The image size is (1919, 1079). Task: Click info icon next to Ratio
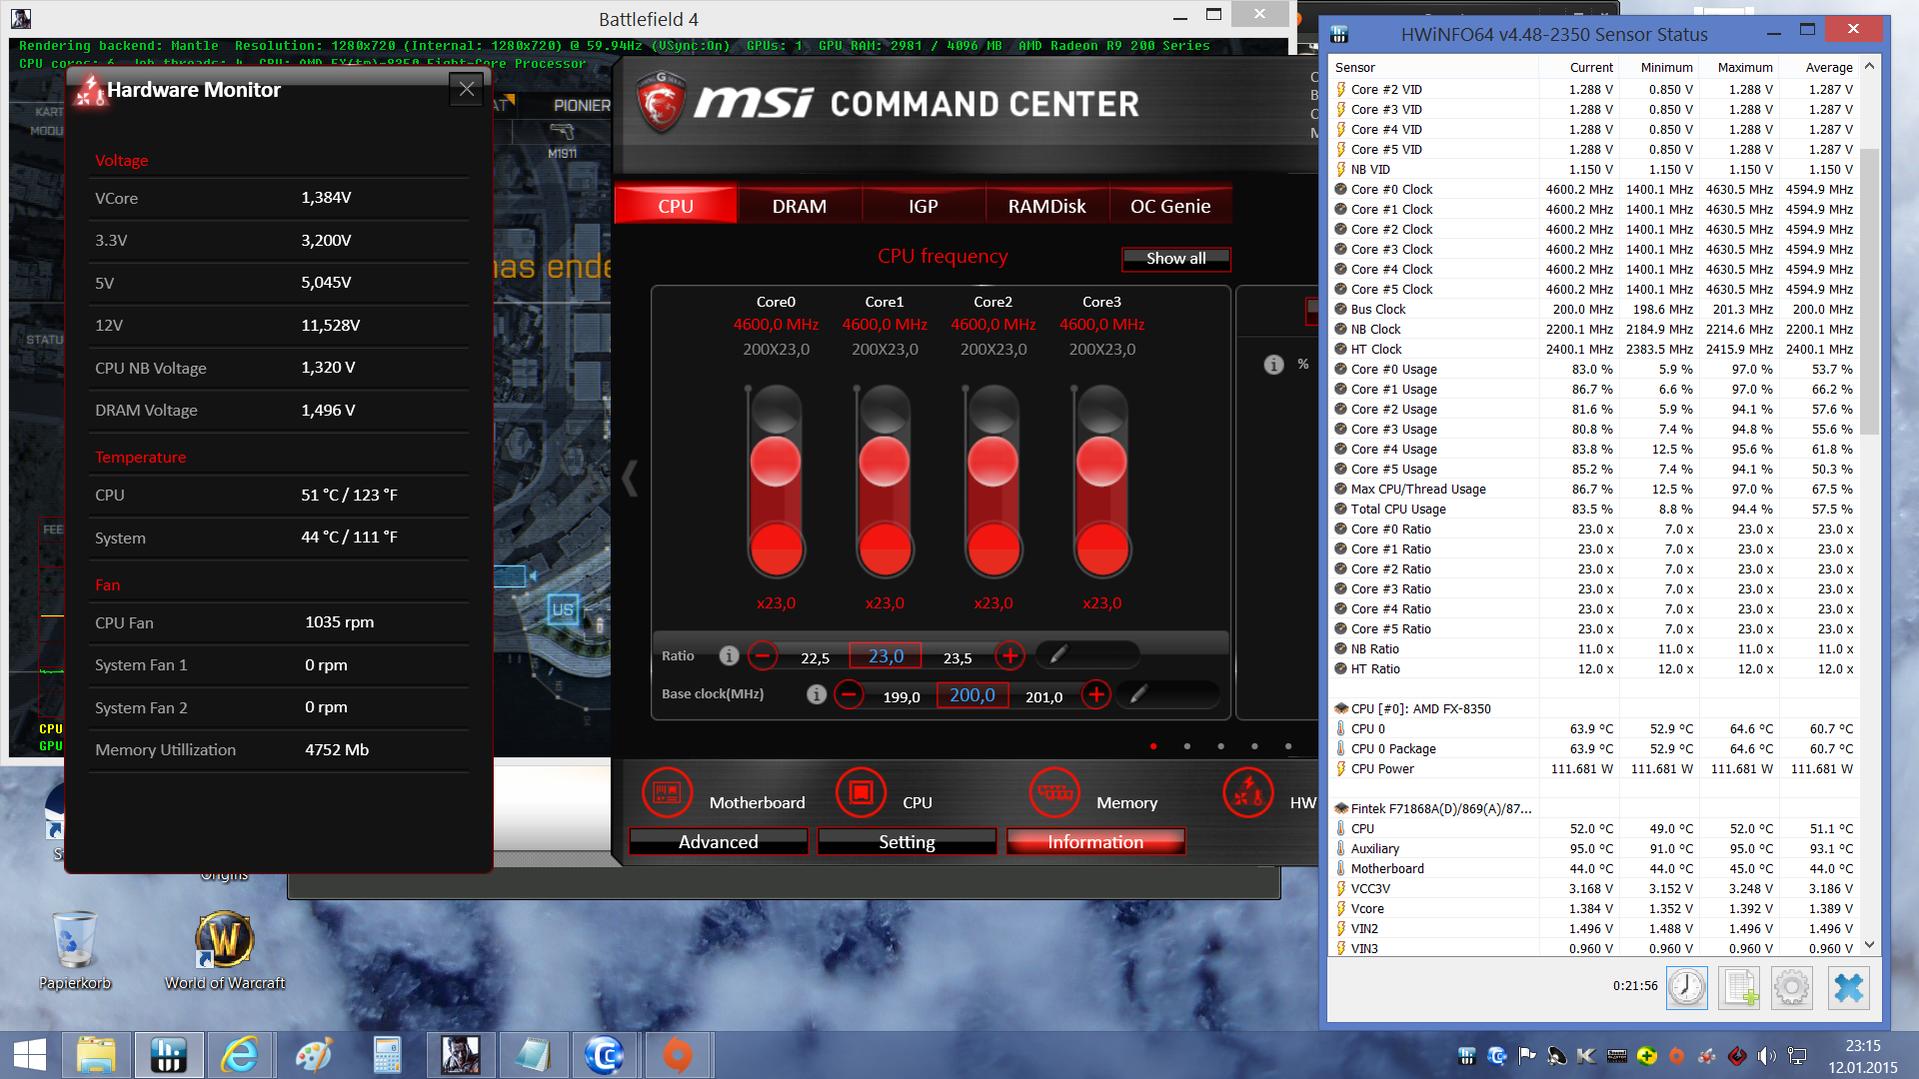click(729, 656)
